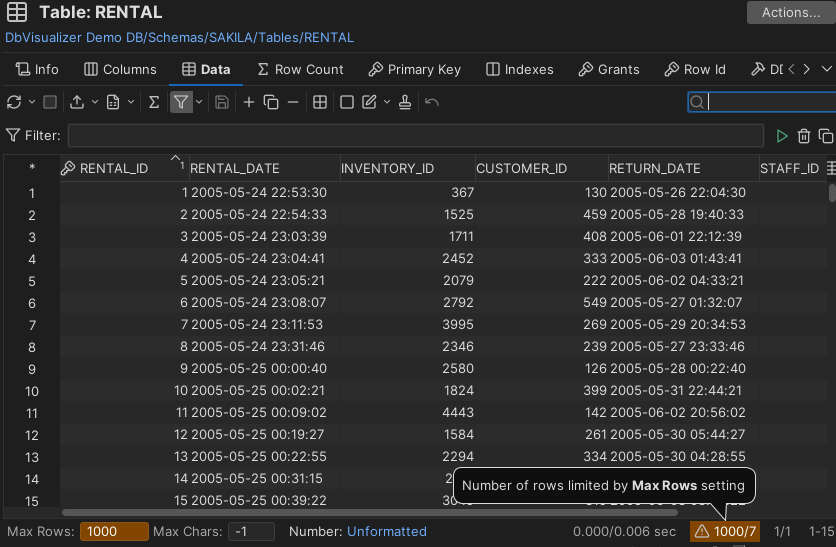
Task: Click the minus icon to delete row
Action: (x=292, y=102)
